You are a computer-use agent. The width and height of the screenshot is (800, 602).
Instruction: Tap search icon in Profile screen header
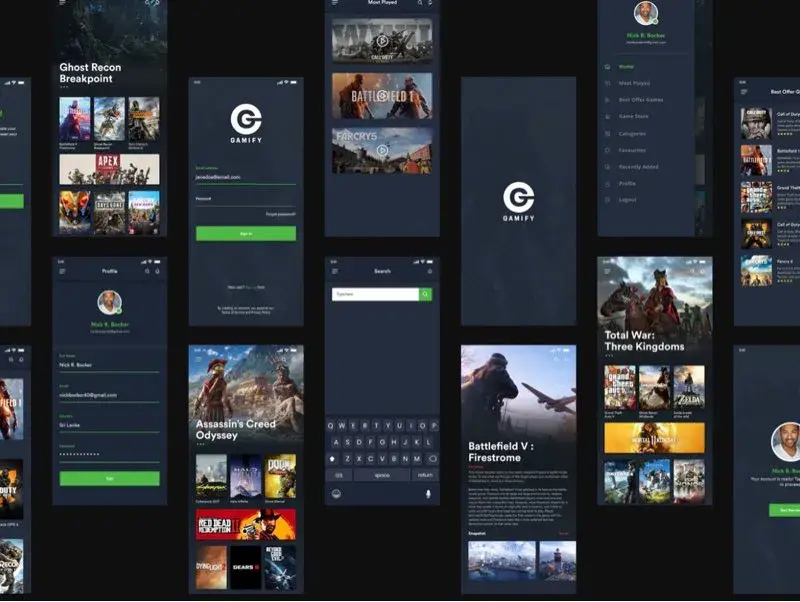(x=147, y=271)
